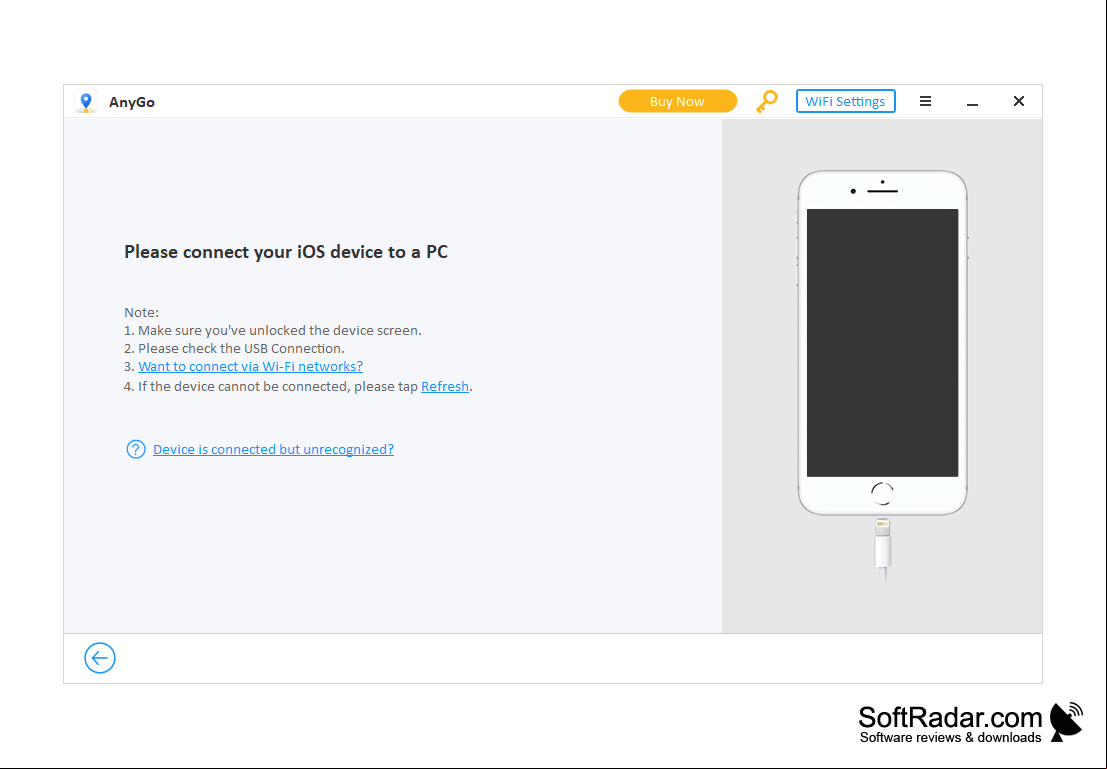1107x769 pixels.
Task: Open the hamburger menu
Action: pos(926,102)
